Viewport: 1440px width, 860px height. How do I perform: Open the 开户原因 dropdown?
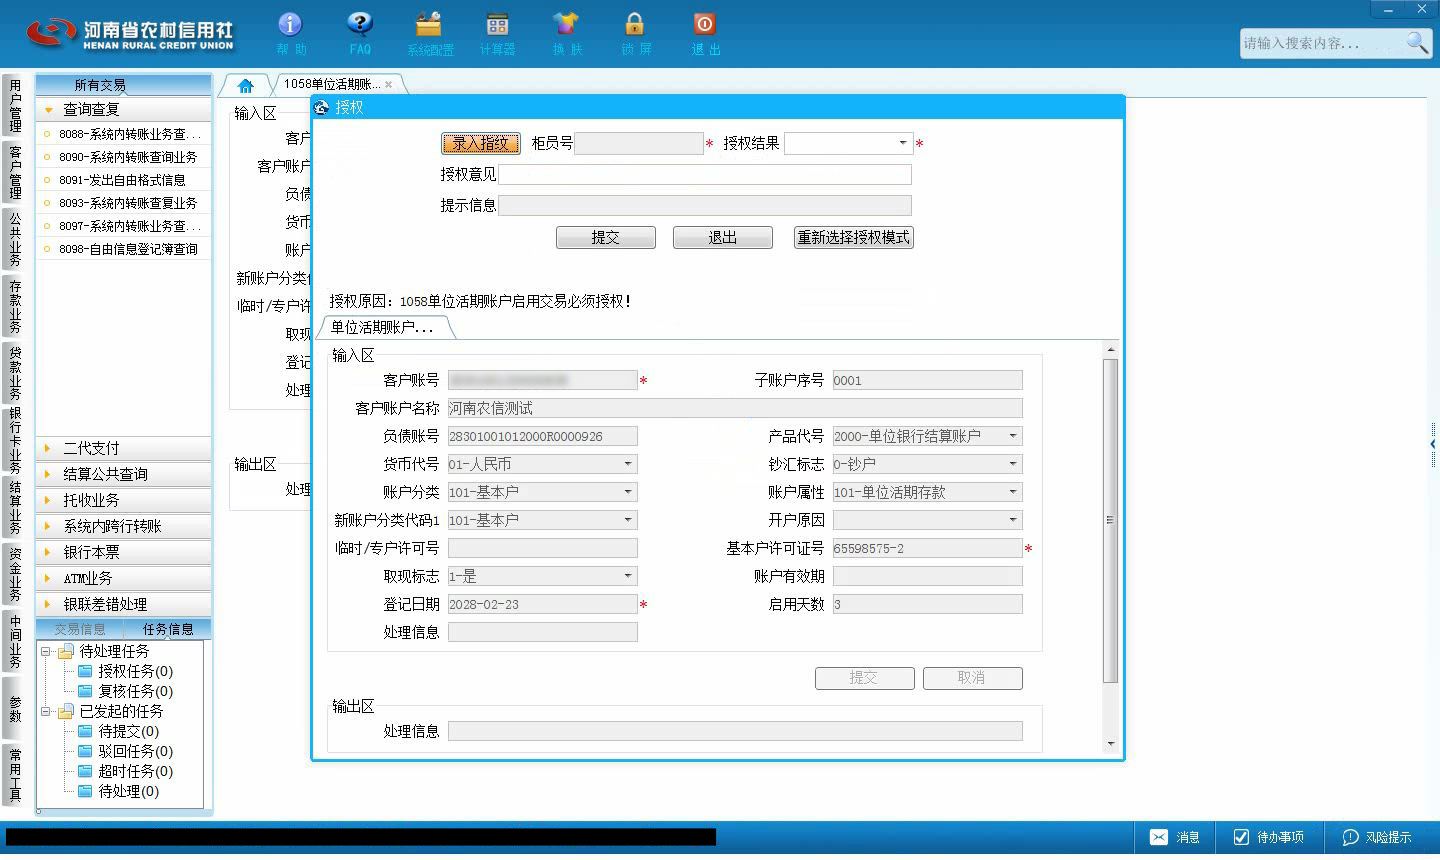1012,520
